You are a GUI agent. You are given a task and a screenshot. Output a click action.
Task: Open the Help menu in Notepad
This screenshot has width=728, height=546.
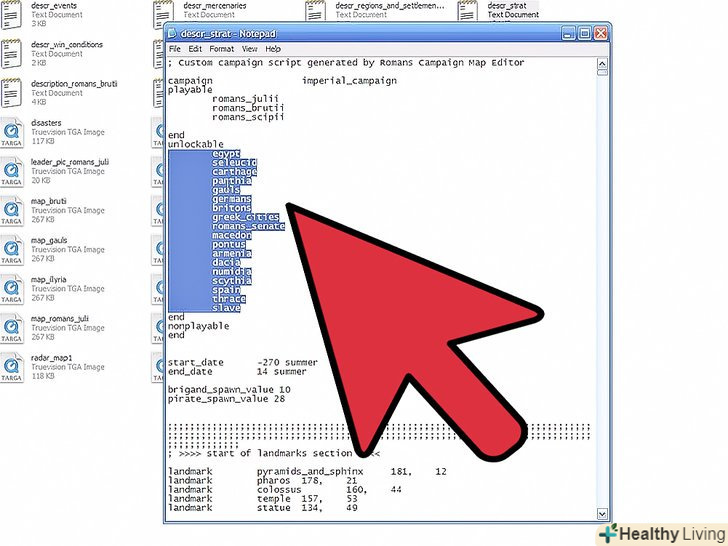pyautogui.click(x=273, y=49)
